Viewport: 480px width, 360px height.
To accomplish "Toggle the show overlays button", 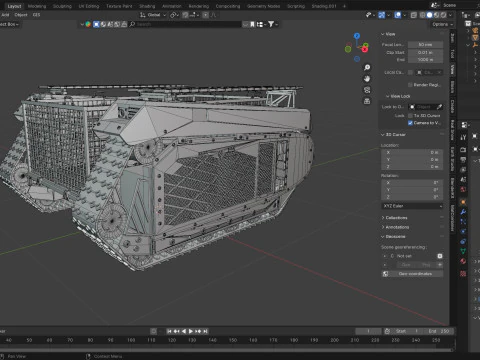I will point(398,15).
